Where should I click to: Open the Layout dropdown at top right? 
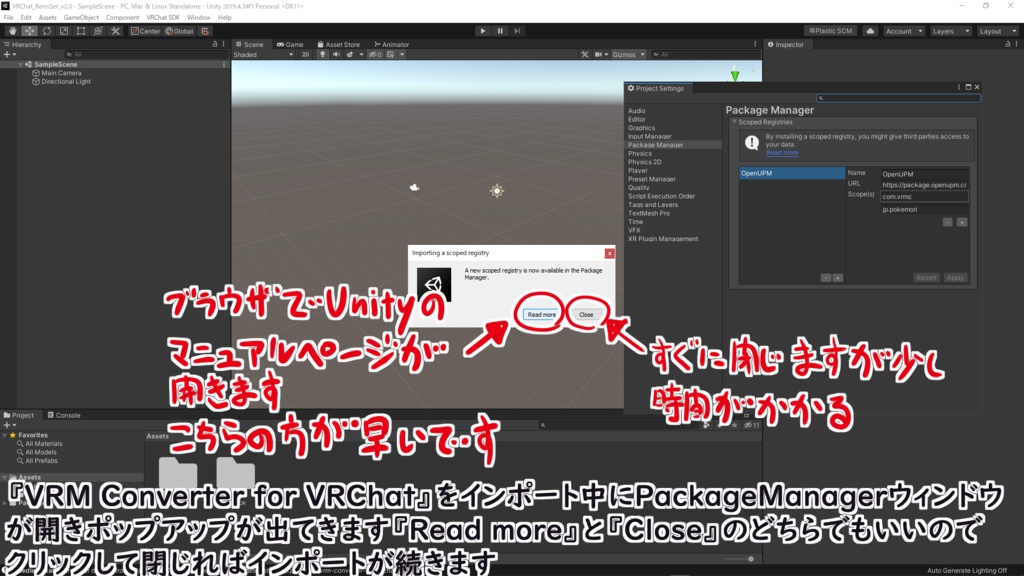[x=995, y=30]
